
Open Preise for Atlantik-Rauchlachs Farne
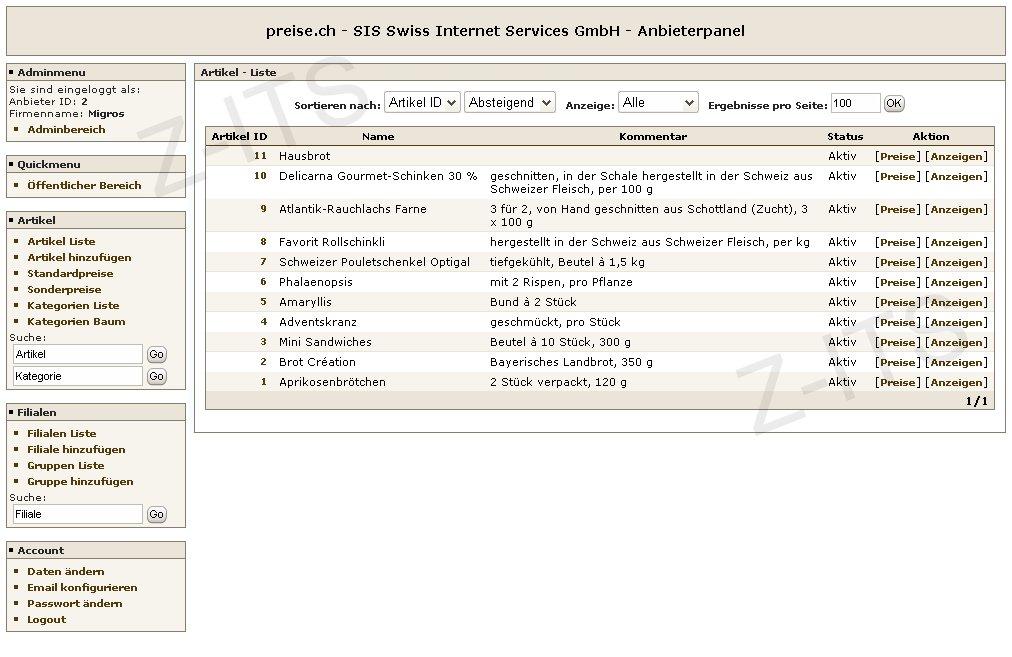click(898, 209)
